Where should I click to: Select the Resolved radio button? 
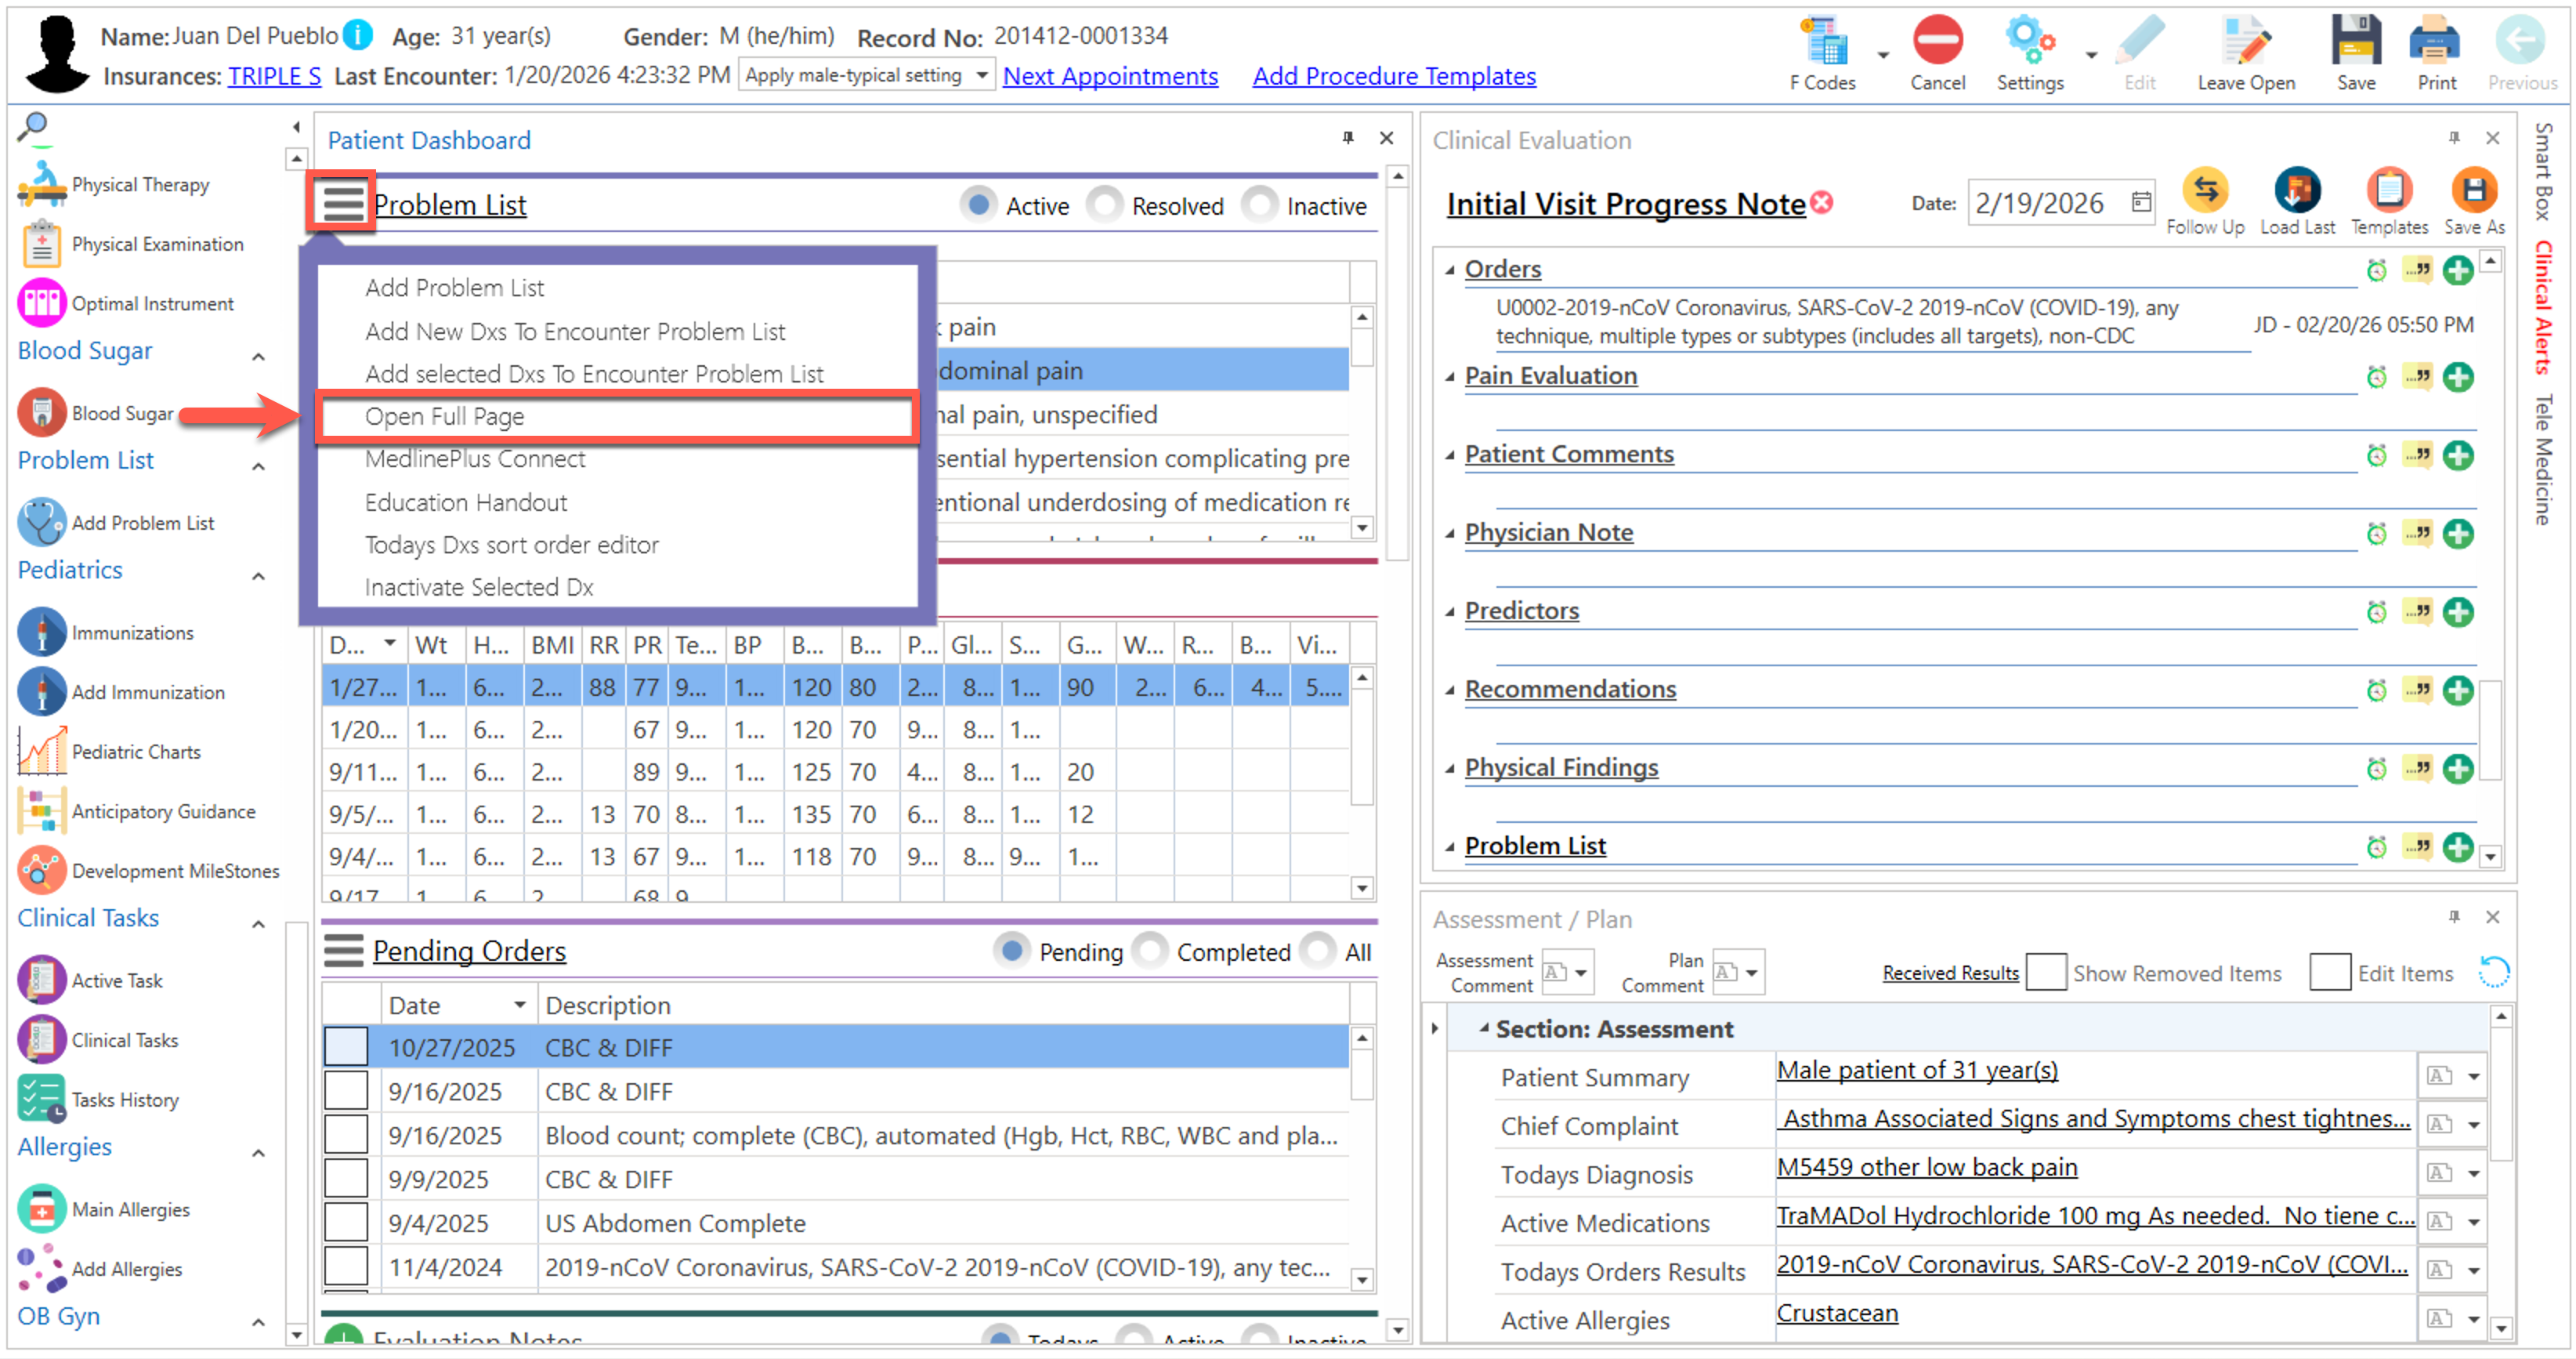[x=1106, y=206]
